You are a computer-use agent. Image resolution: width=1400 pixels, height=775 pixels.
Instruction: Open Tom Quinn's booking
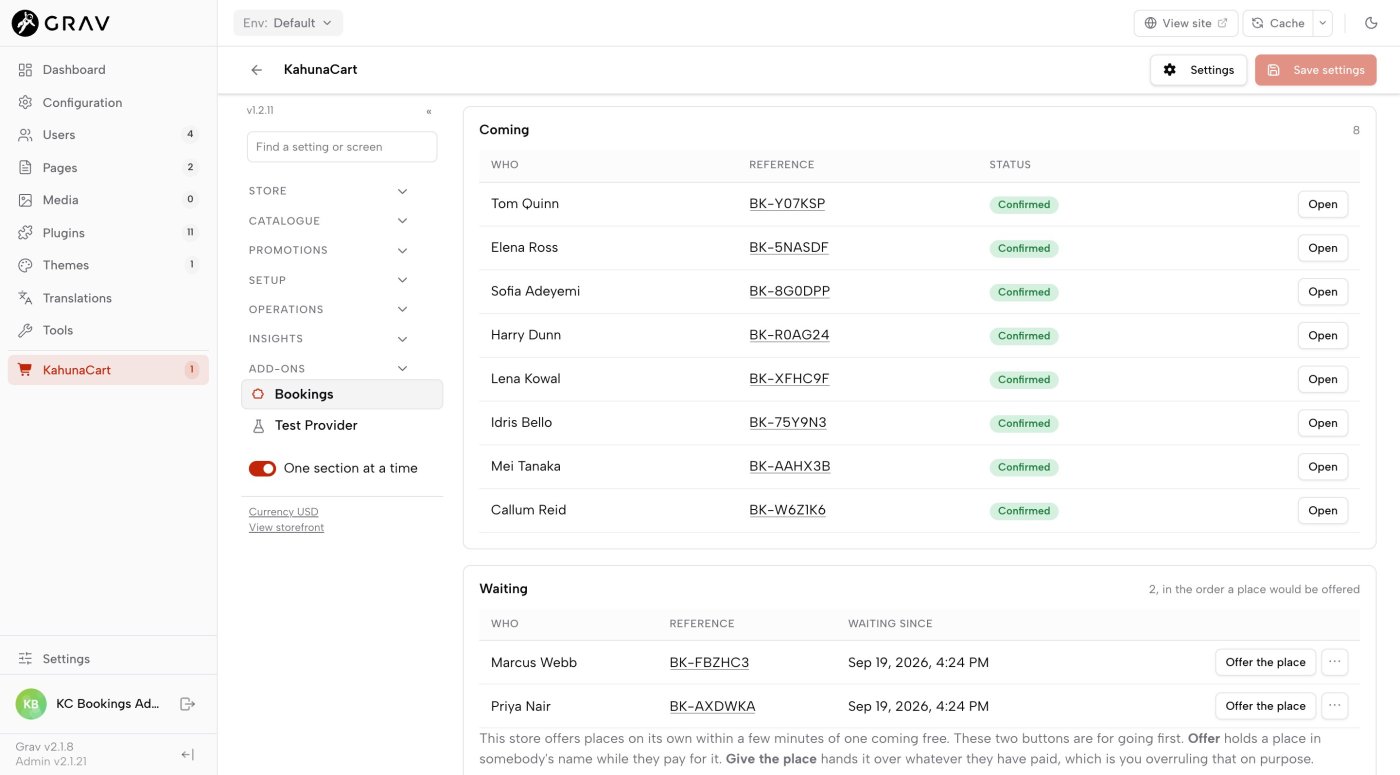point(1322,204)
